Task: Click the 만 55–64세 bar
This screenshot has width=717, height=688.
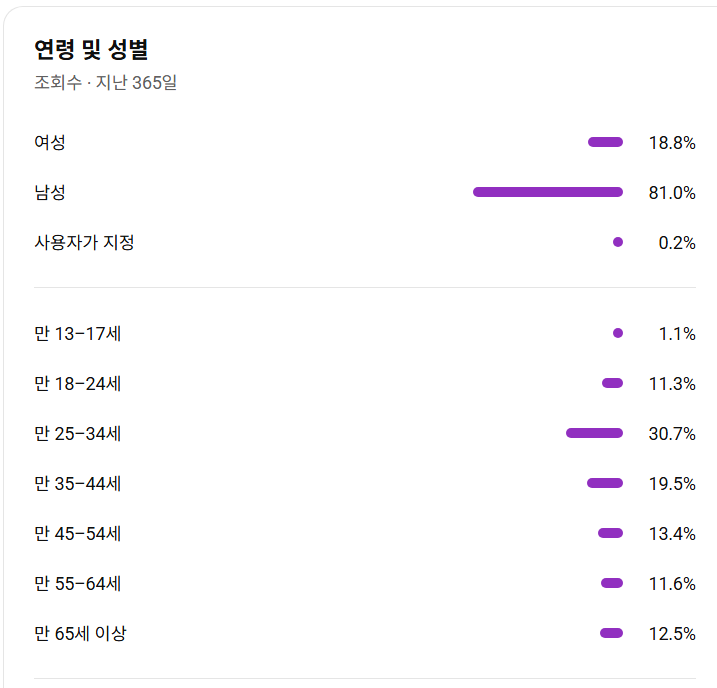Action: [612, 583]
